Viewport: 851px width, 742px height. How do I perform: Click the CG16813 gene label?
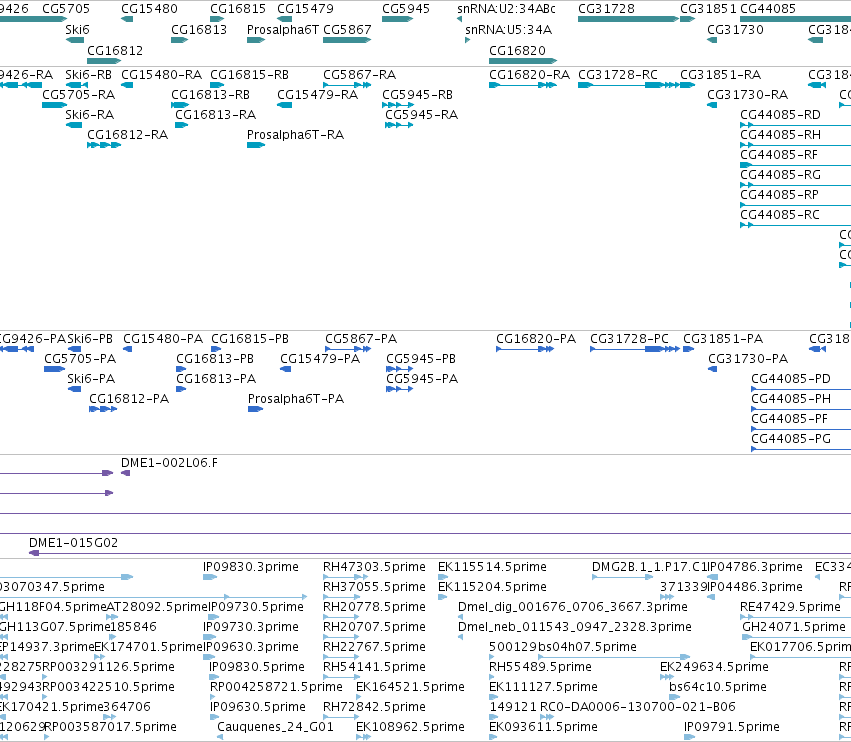(x=199, y=29)
